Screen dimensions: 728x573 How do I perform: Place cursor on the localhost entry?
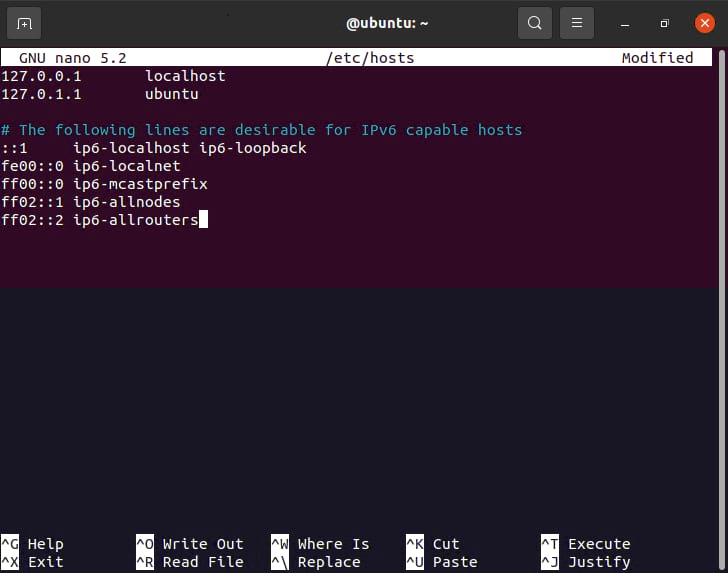click(185, 76)
